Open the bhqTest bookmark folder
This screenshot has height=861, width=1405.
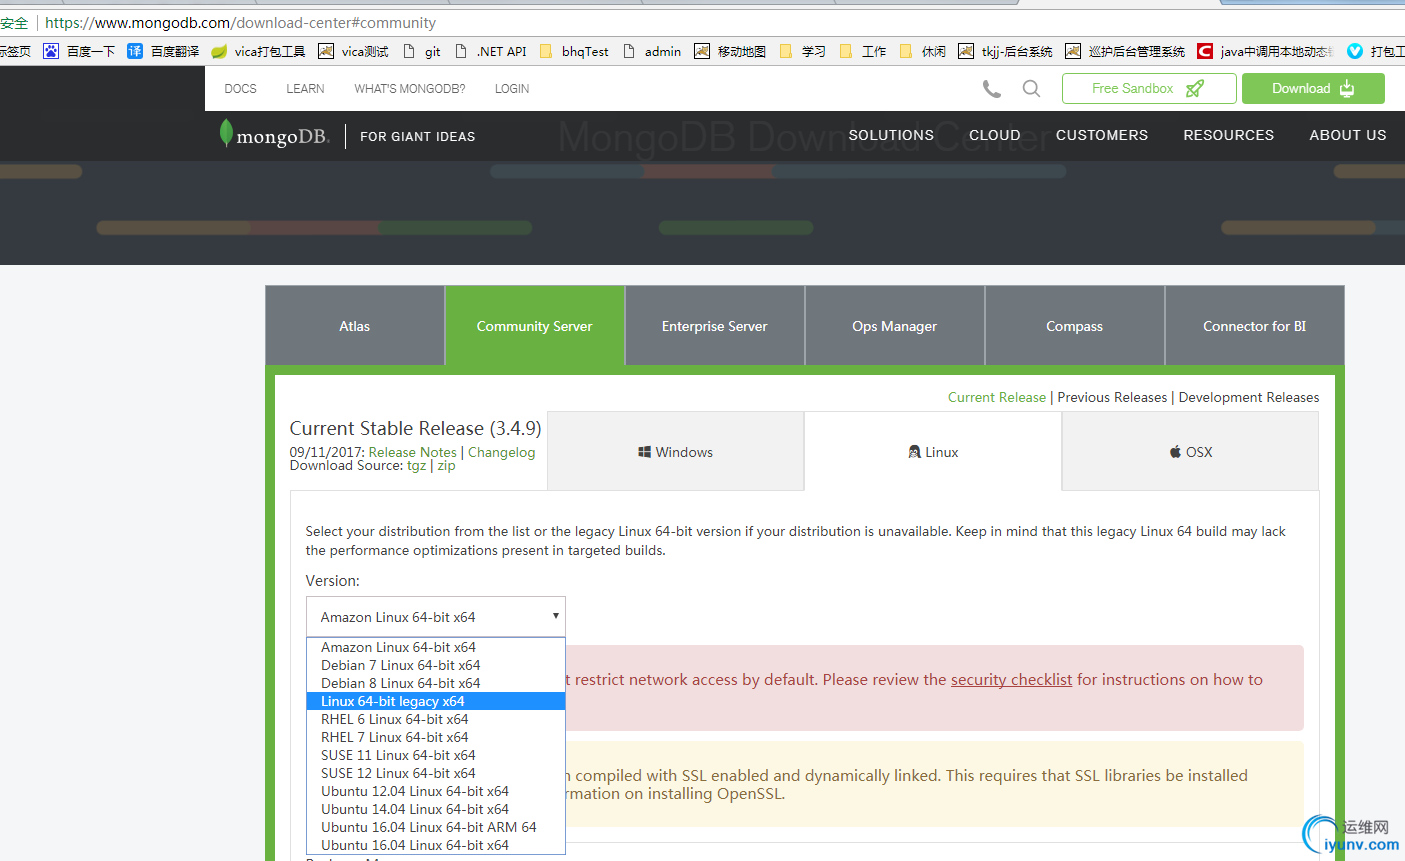[574, 51]
